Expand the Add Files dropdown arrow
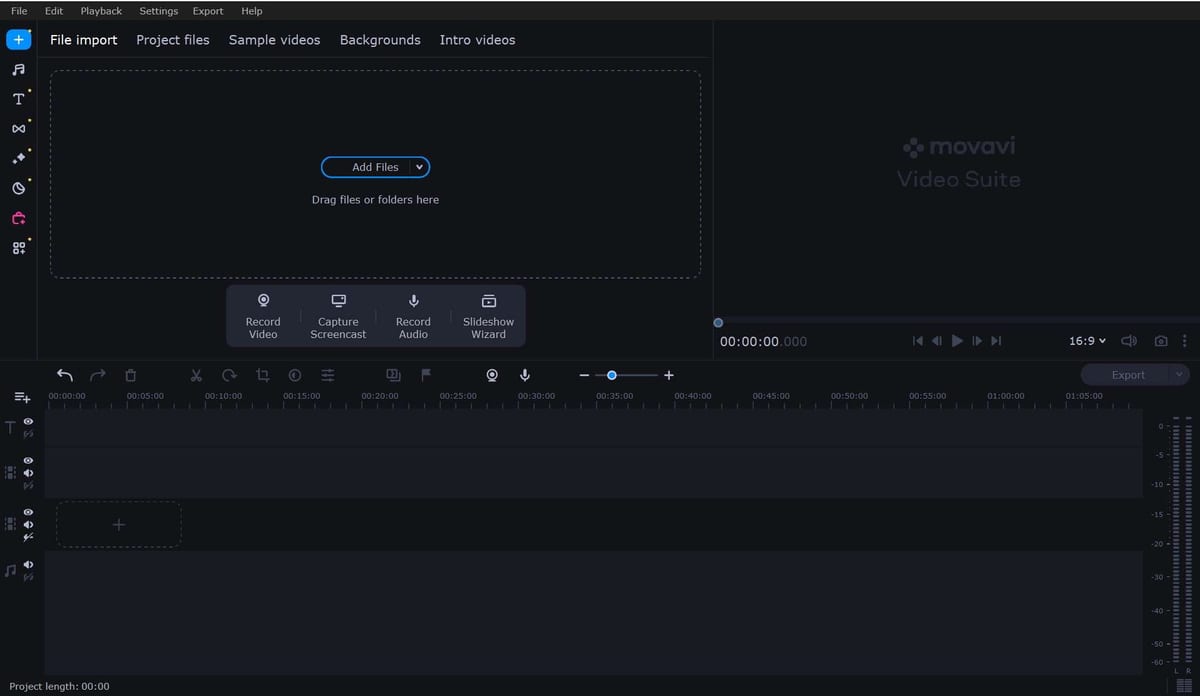The width and height of the screenshot is (1200, 696). pos(419,167)
